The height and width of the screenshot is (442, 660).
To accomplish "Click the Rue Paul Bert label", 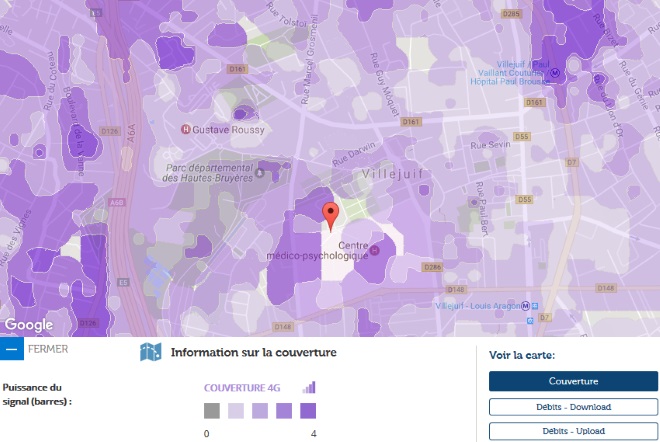I will [x=481, y=209].
